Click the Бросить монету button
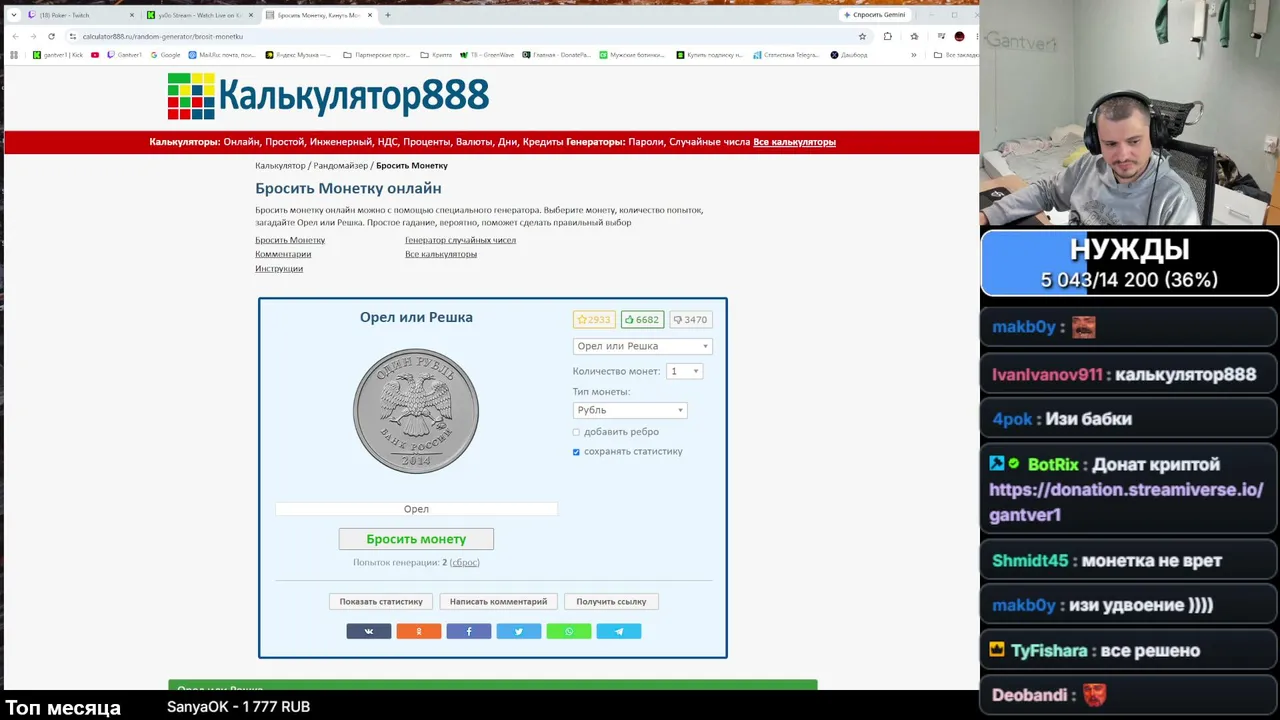This screenshot has height=720, width=1280. coord(416,539)
